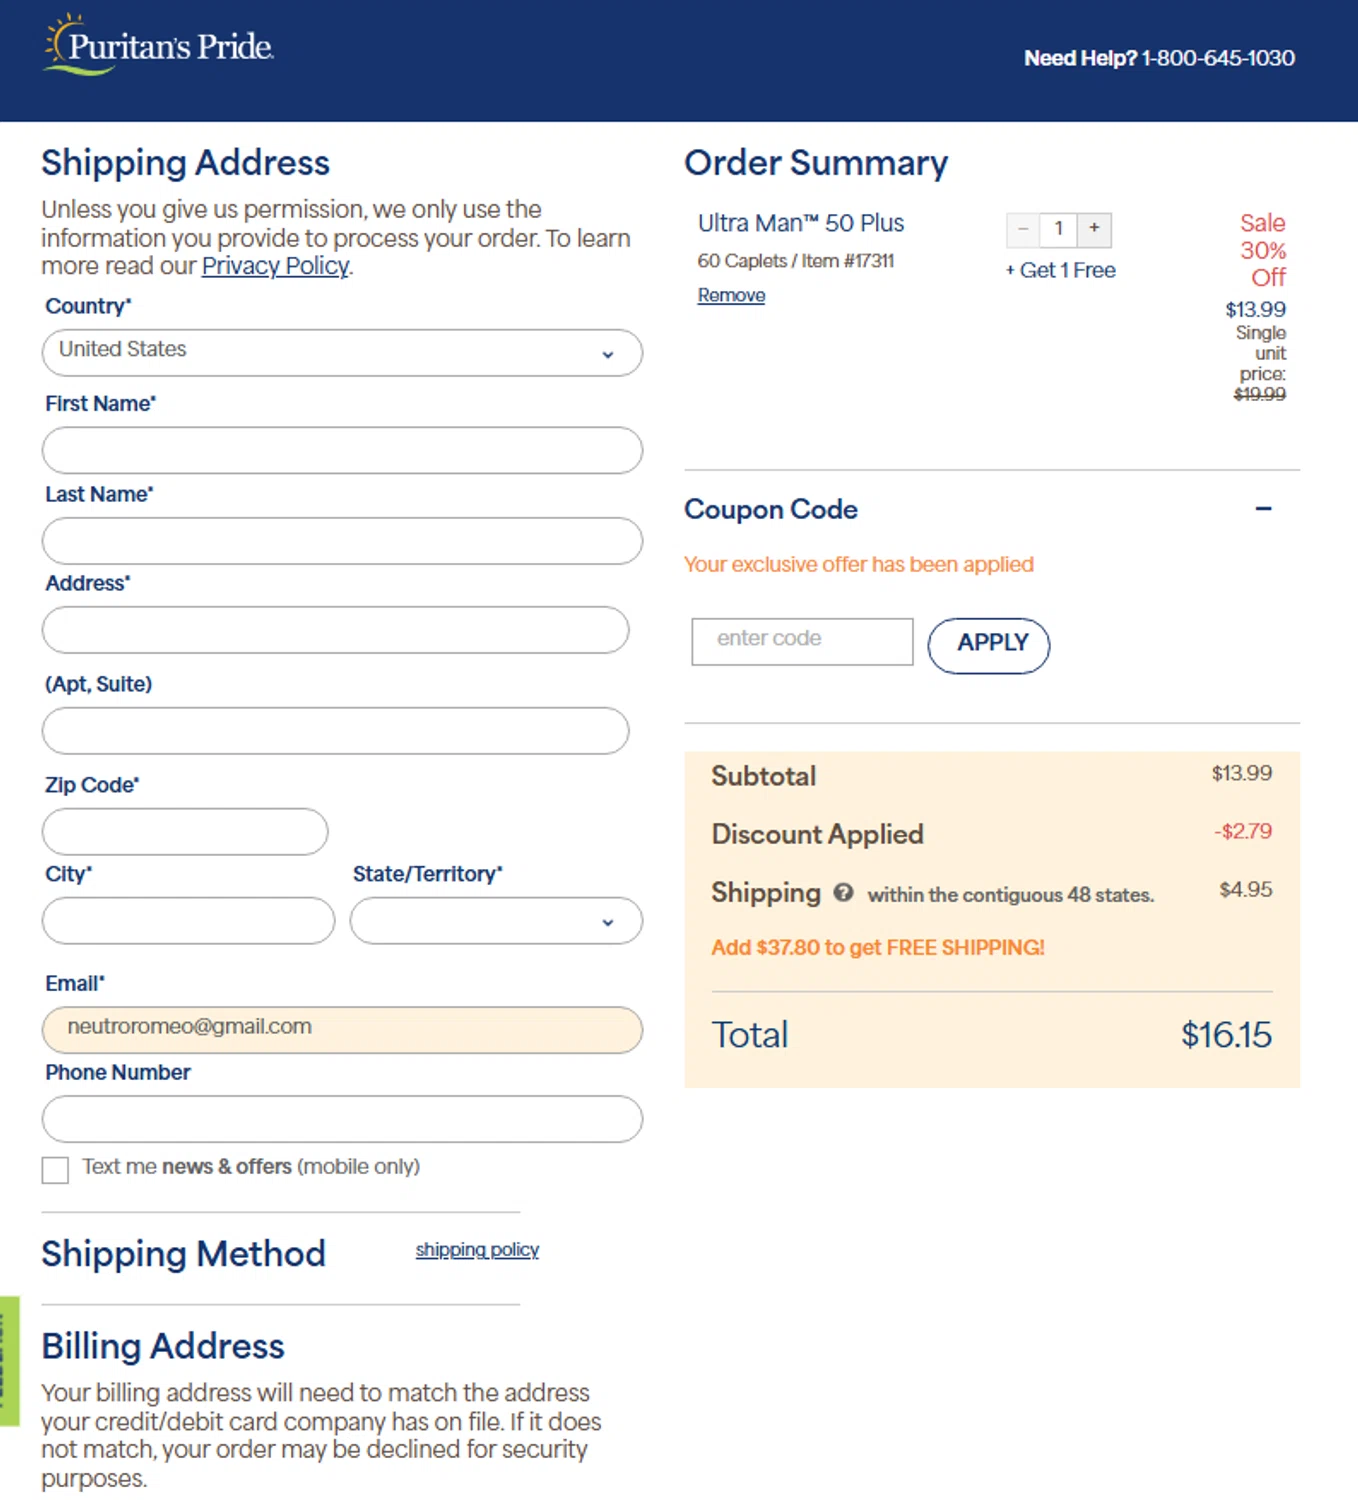Increase quantity with the plus button
This screenshot has height=1500, width=1358.
(1094, 229)
